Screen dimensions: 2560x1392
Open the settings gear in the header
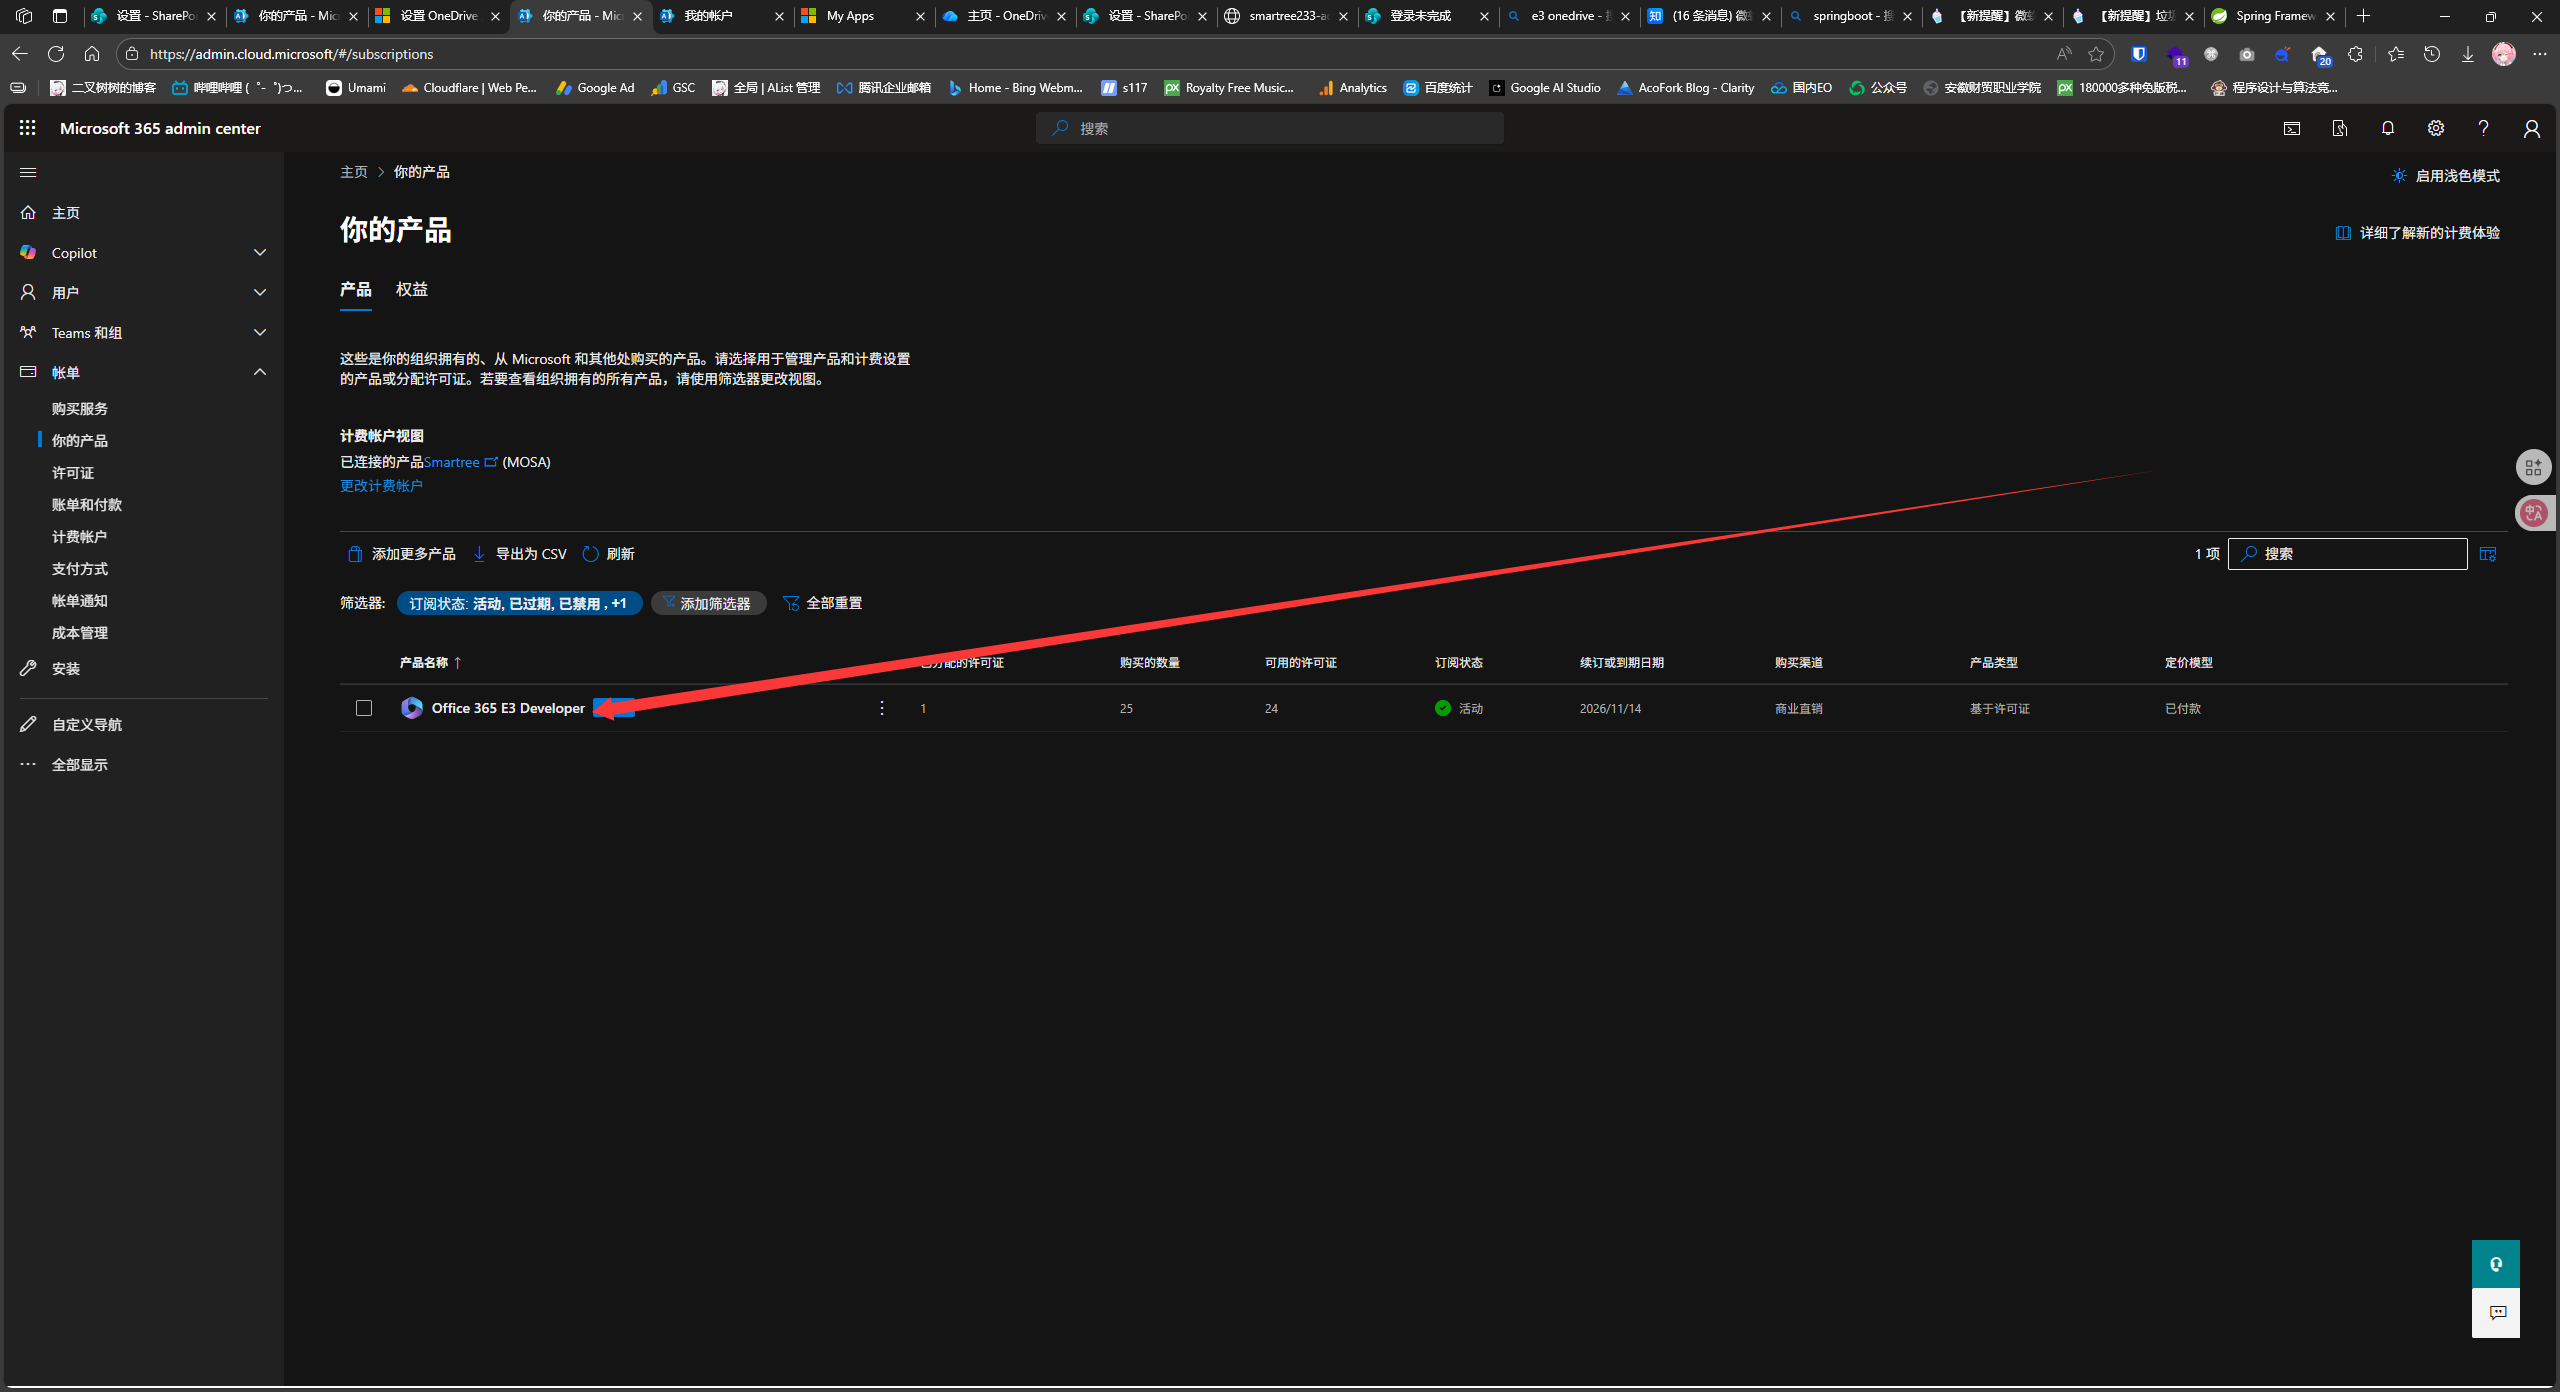[2435, 128]
